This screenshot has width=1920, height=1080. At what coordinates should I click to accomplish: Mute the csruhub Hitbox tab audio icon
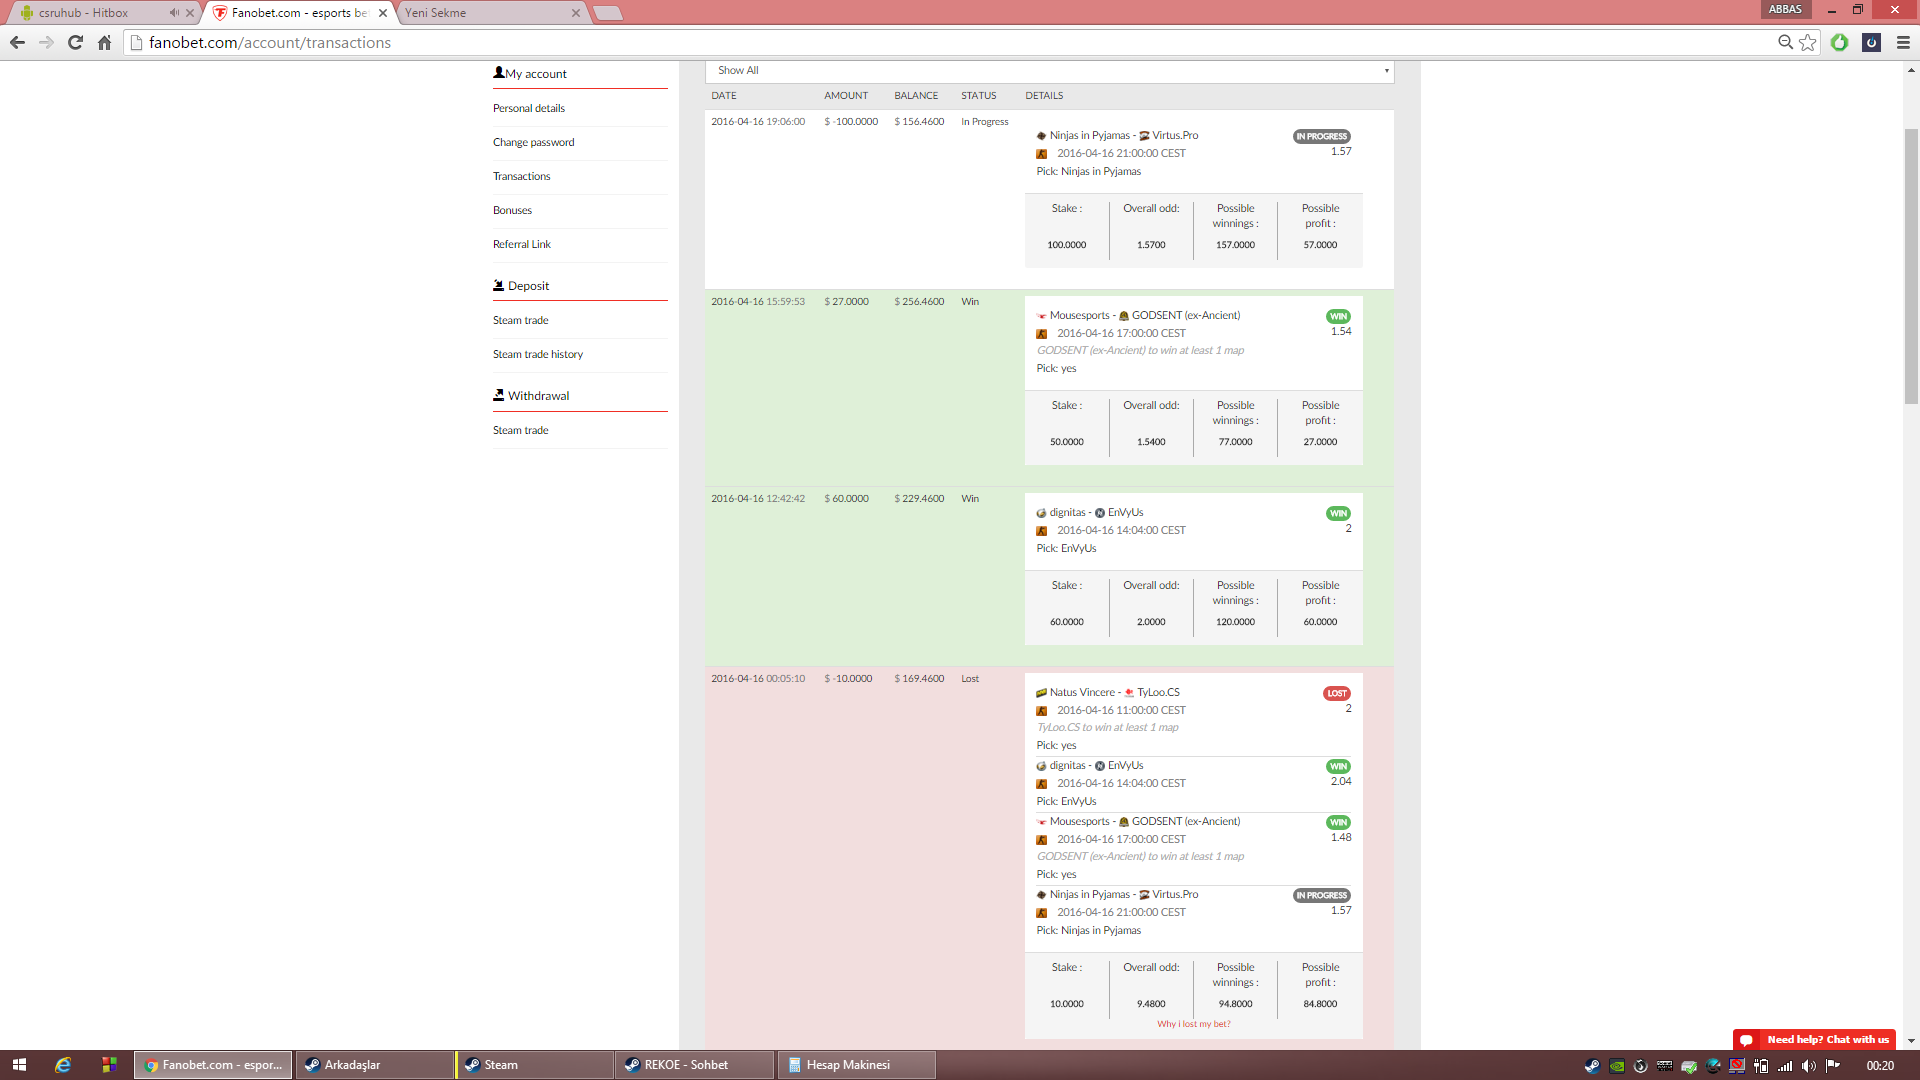click(174, 13)
